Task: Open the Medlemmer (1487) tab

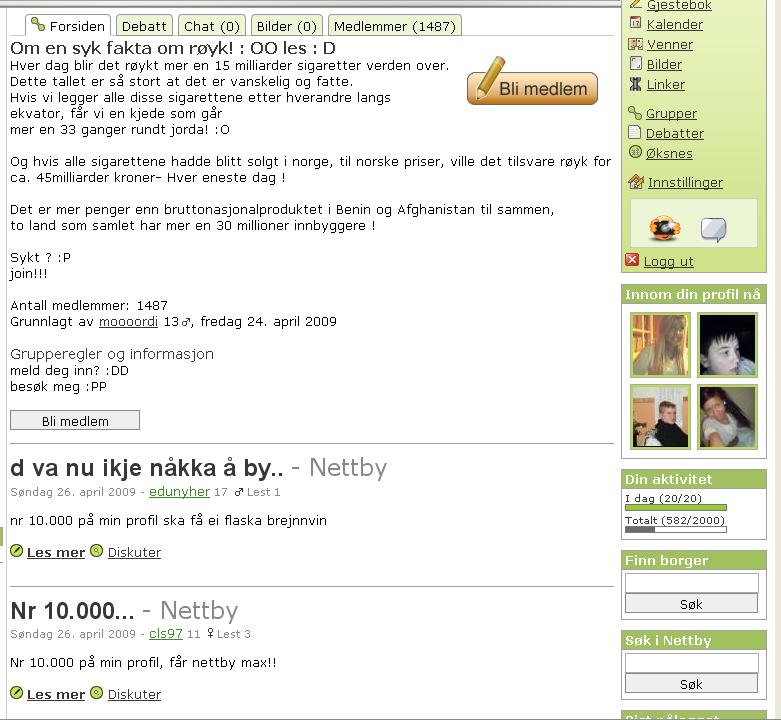Action: [394, 26]
